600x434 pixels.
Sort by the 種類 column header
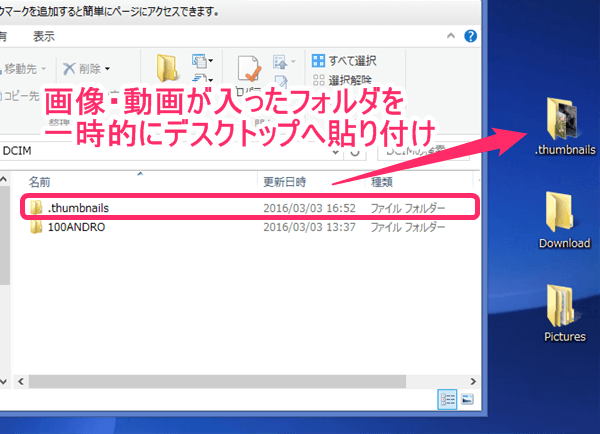pos(382,182)
